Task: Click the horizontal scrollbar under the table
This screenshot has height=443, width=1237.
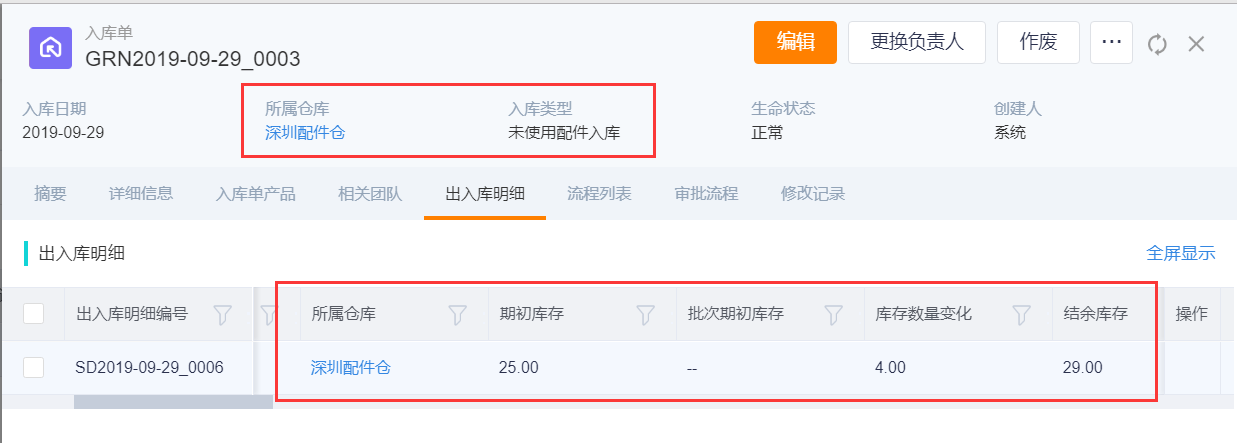Action: 173,402
